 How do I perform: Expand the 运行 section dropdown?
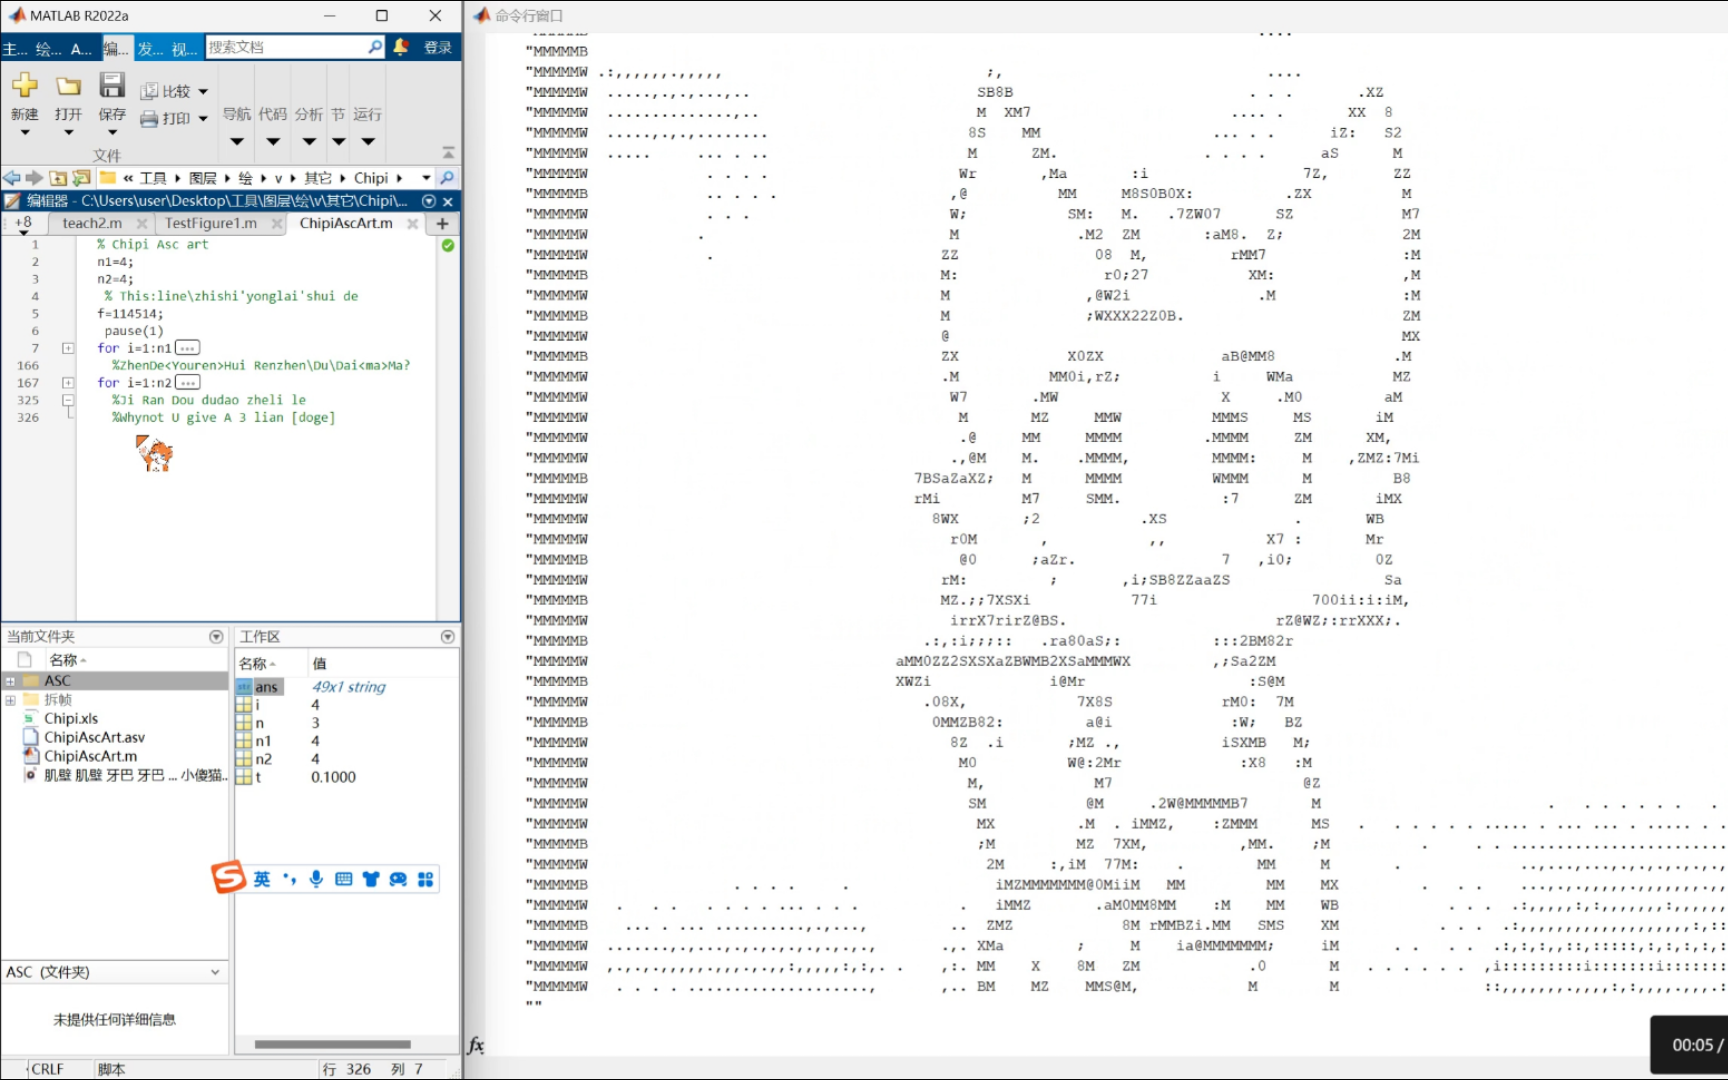click(x=368, y=141)
